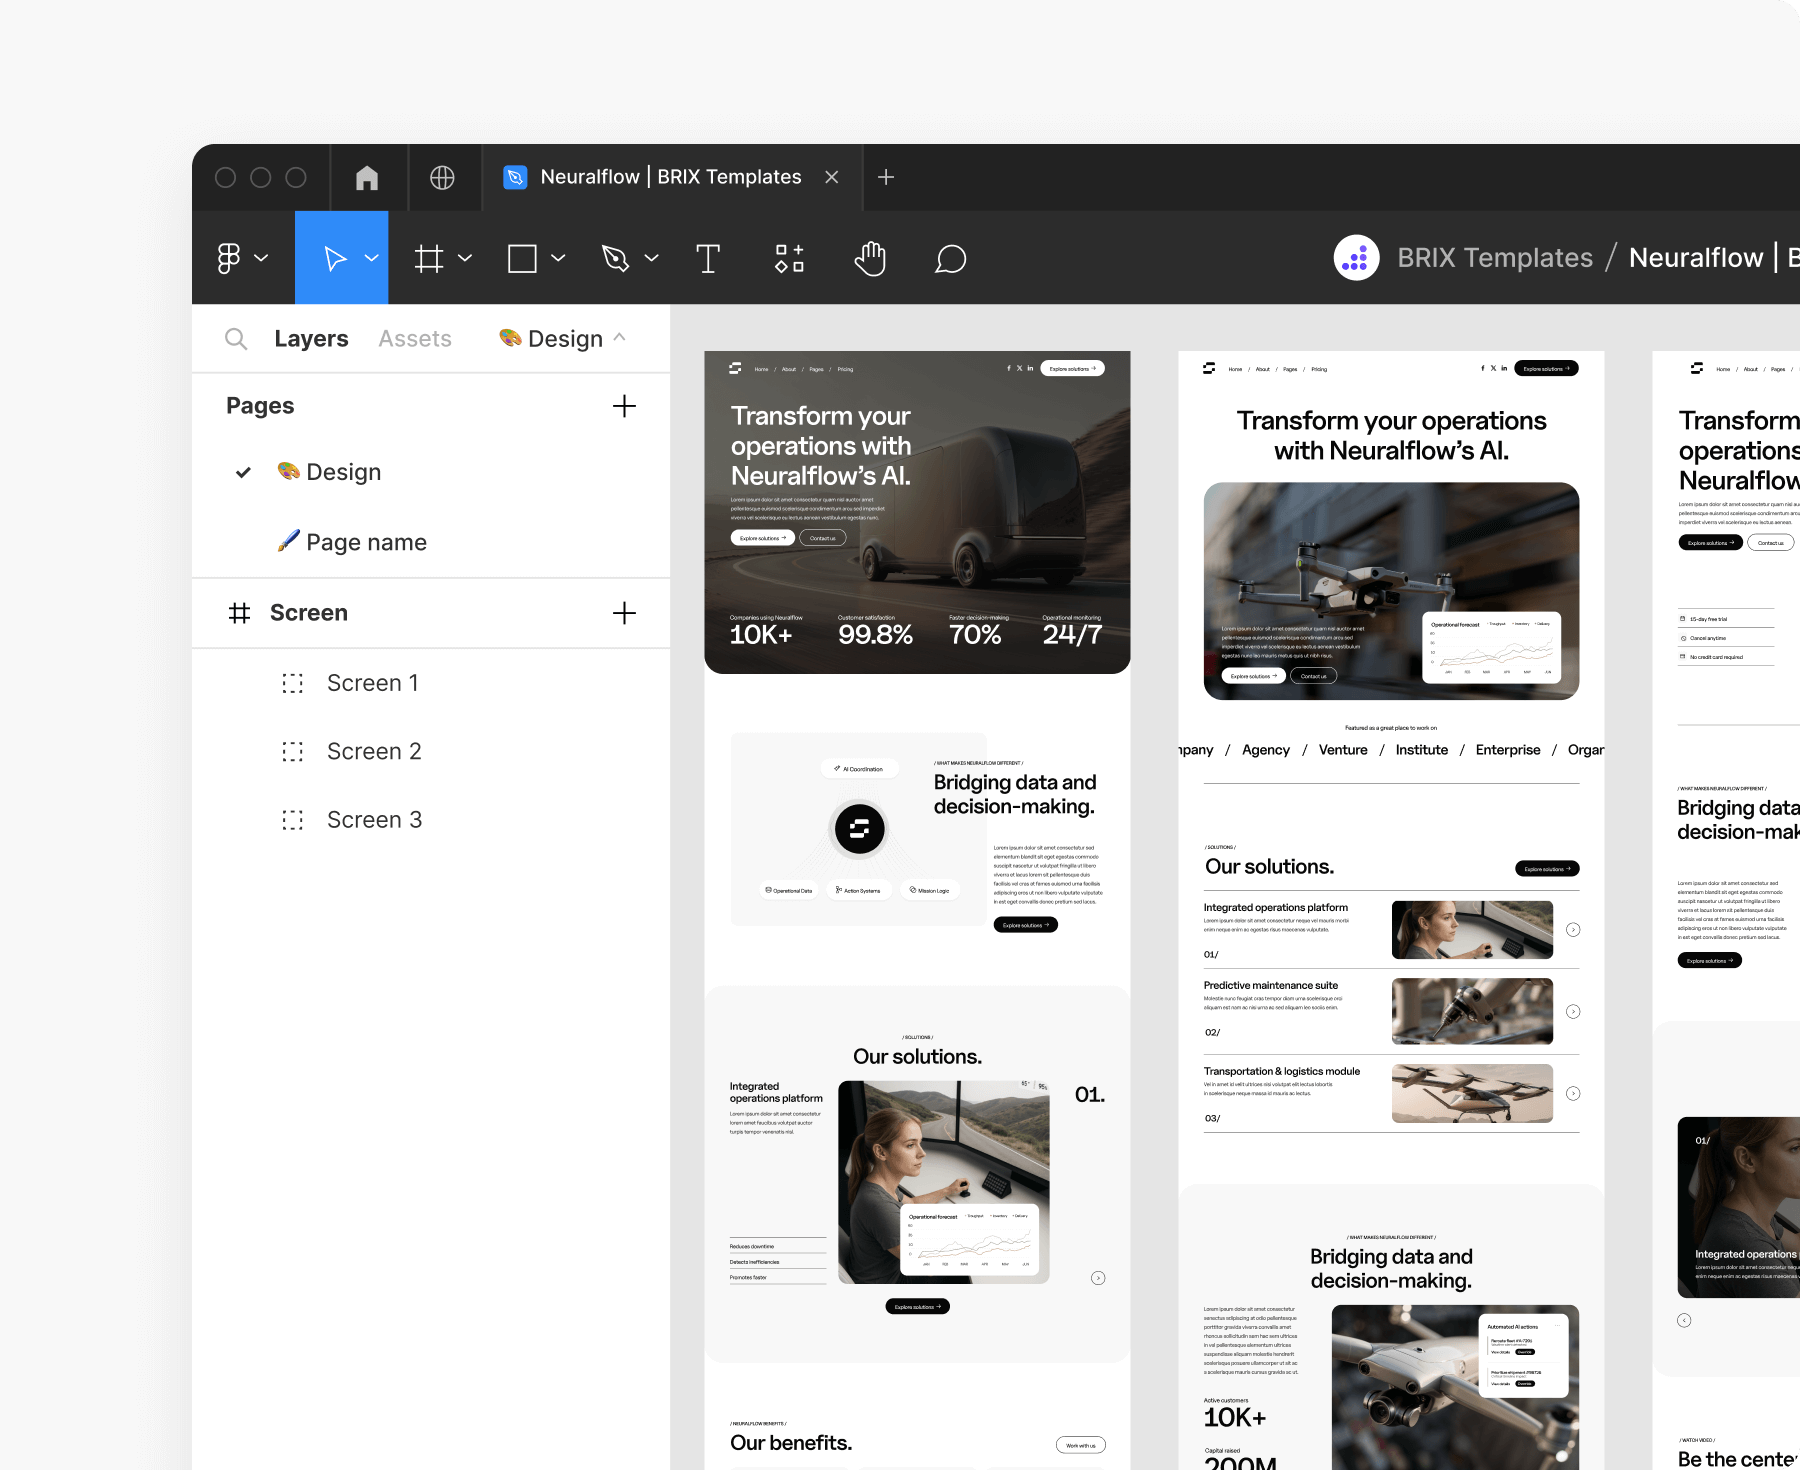Switch to the Assets tab
This screenshot has height=1470, width=1800.
[414, 338]
